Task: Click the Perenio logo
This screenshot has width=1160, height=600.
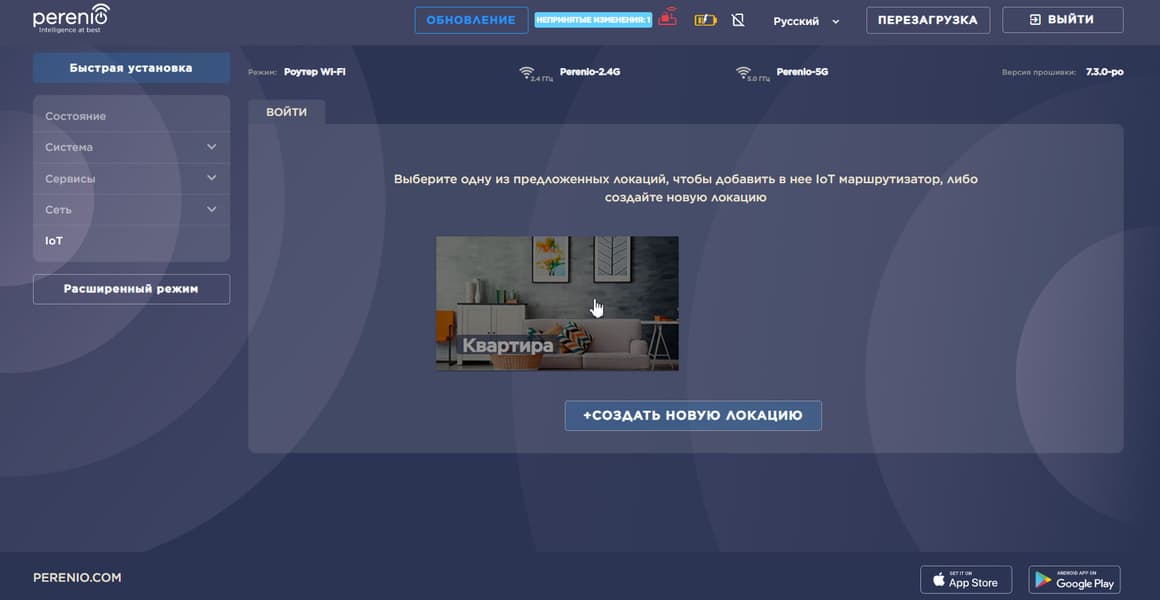Action: click(71, 19)
